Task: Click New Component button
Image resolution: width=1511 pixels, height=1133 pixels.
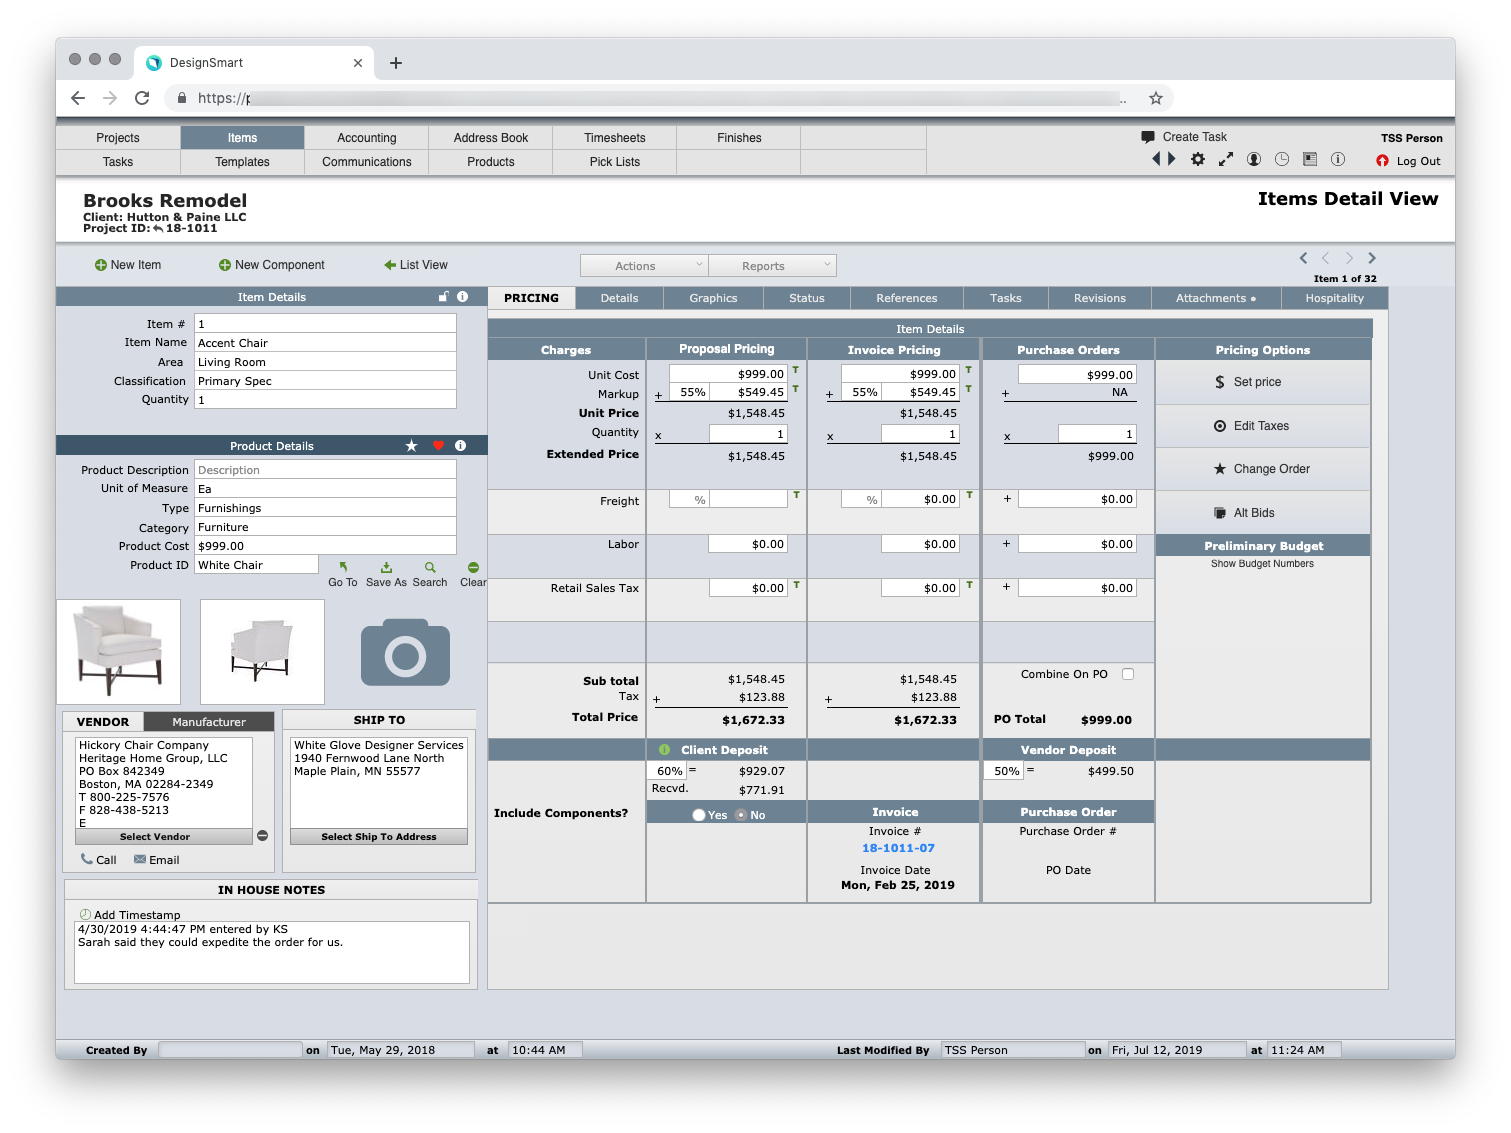Action: click(272, 265)
